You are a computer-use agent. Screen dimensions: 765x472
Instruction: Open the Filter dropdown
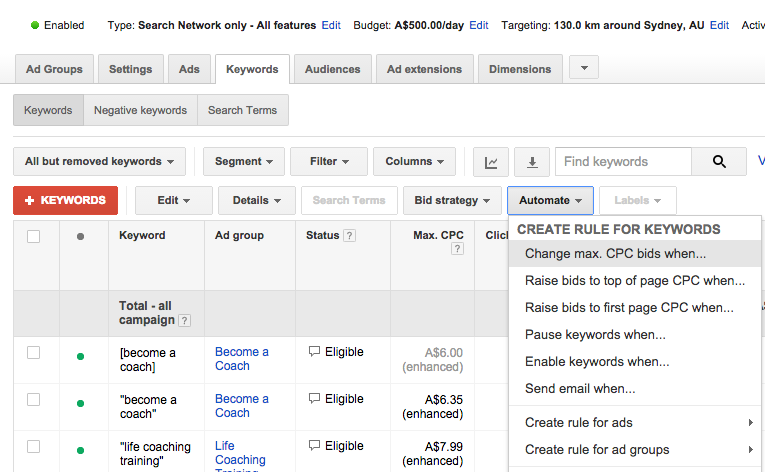(329, 162)
